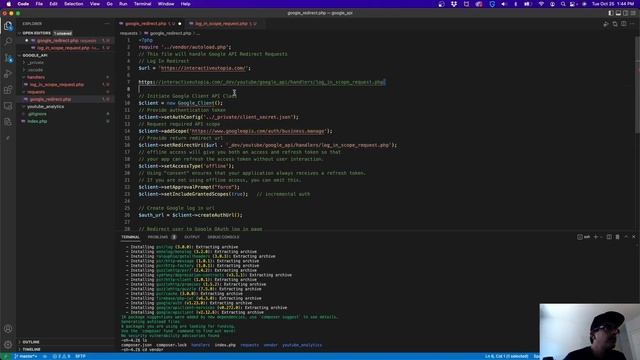Open the Run and Debug view
The image size is (640, 360).
8,74
